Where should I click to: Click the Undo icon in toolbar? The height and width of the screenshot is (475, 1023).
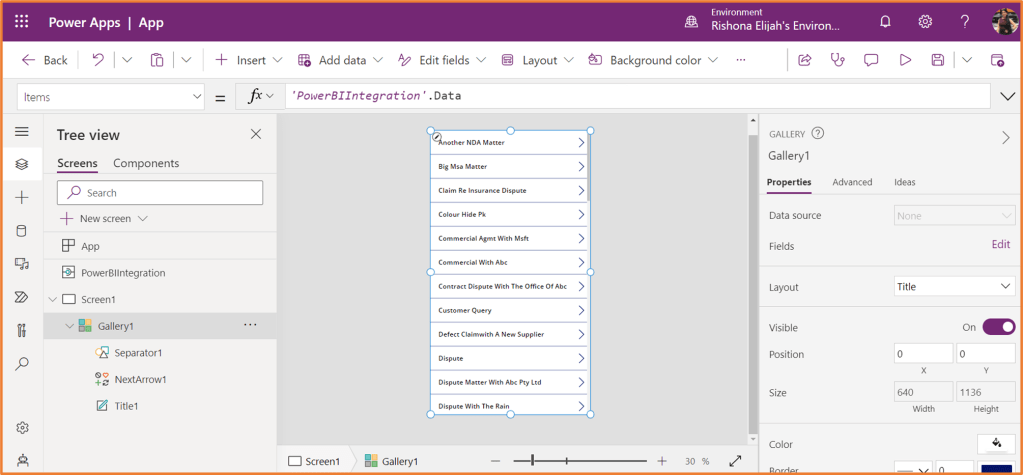click(97, 60)
